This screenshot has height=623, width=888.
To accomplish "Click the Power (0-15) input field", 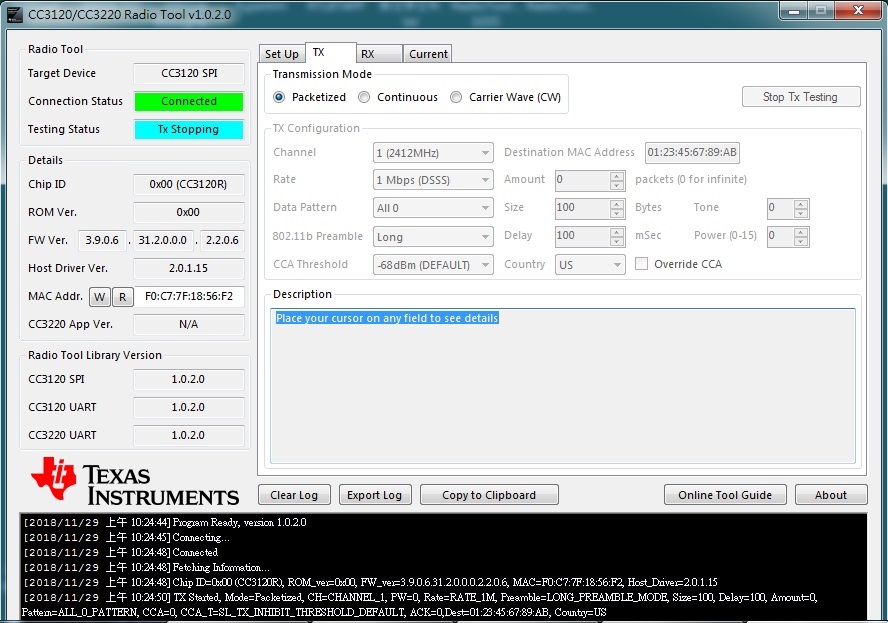I will click(x=780, y=236).
